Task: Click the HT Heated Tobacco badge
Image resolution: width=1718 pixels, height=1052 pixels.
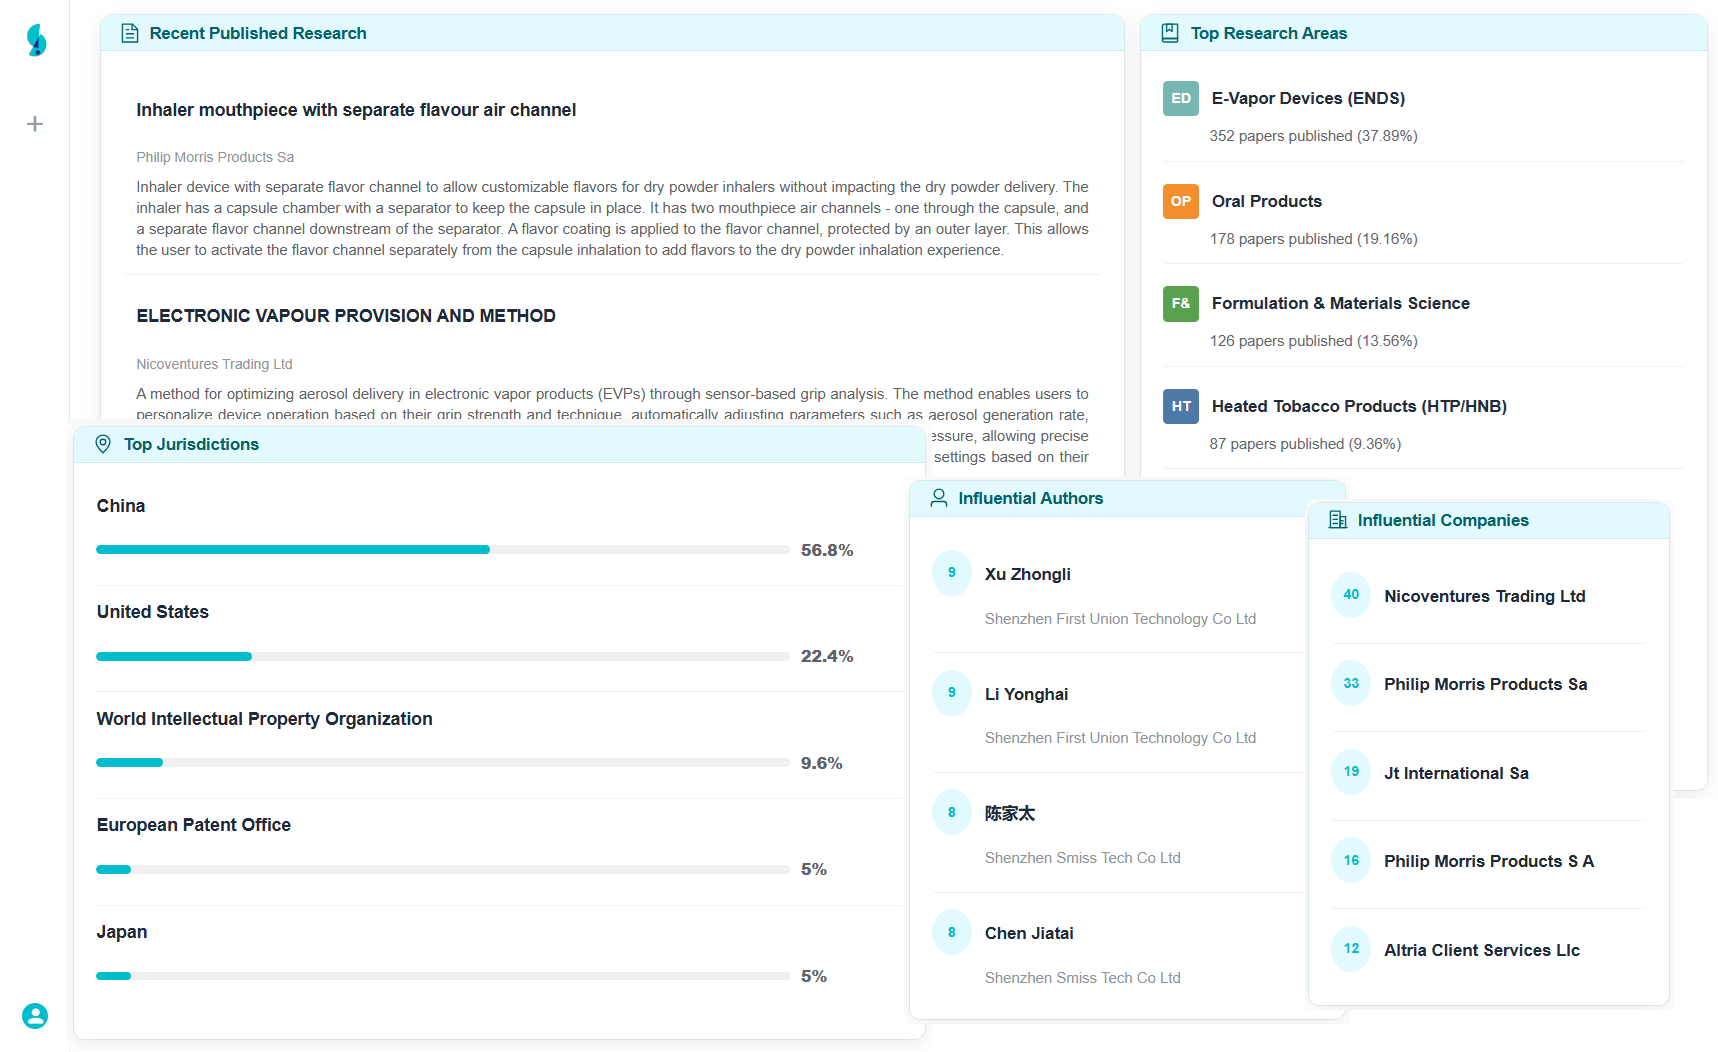Action: 1181,406
